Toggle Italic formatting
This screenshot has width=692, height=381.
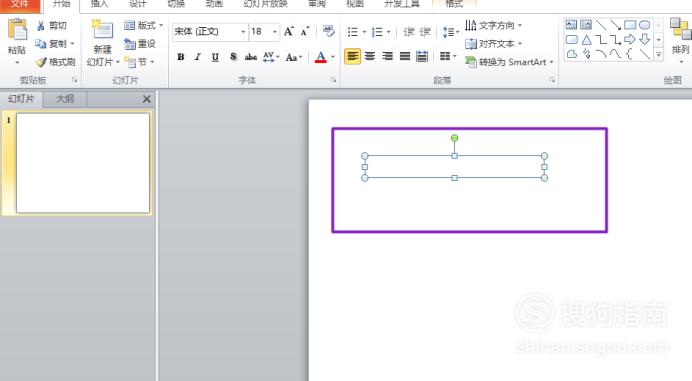coord(198,57)
